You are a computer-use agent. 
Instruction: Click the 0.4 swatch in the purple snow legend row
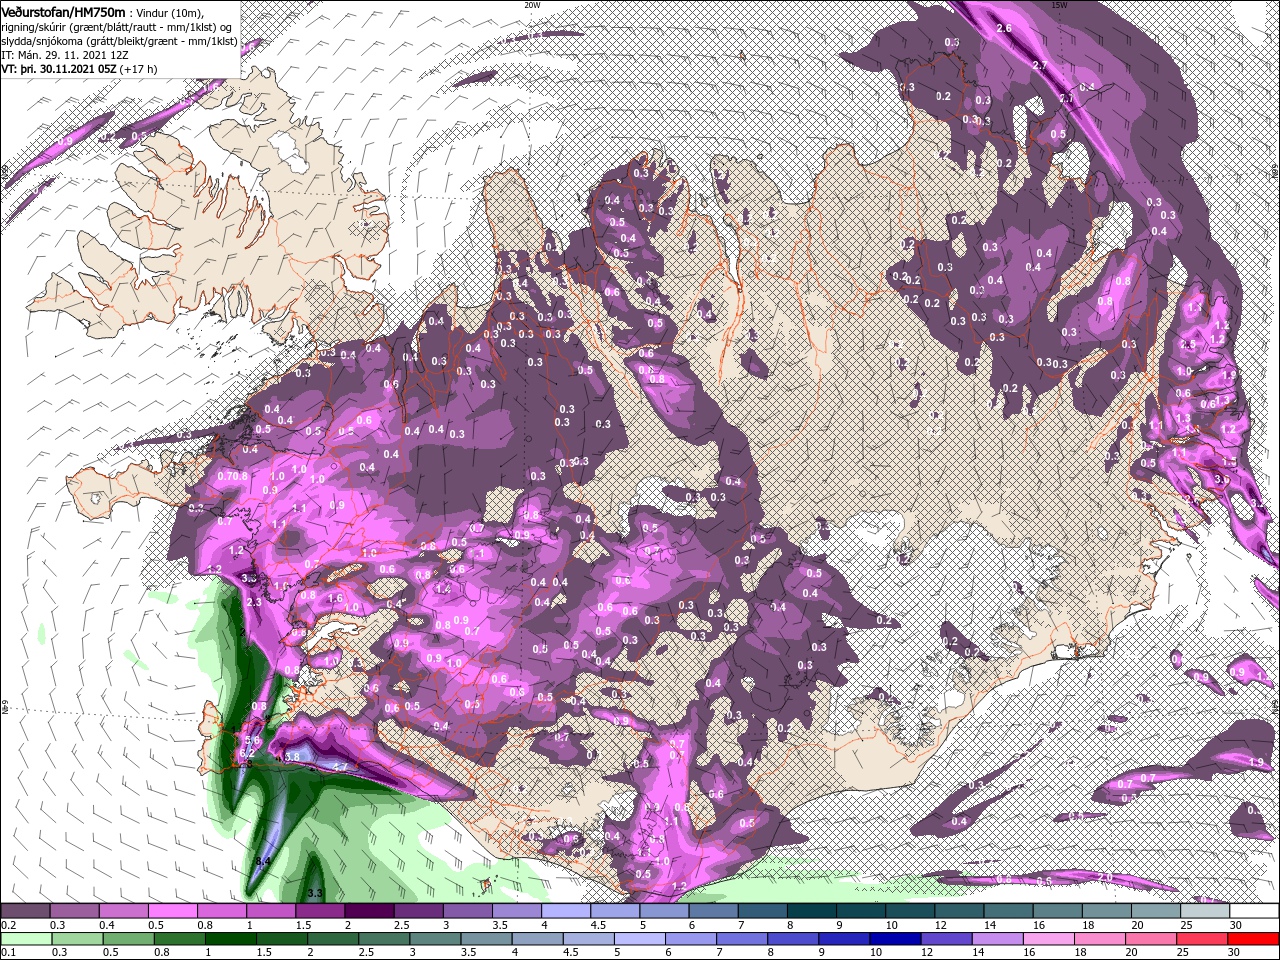click(124, 911)
